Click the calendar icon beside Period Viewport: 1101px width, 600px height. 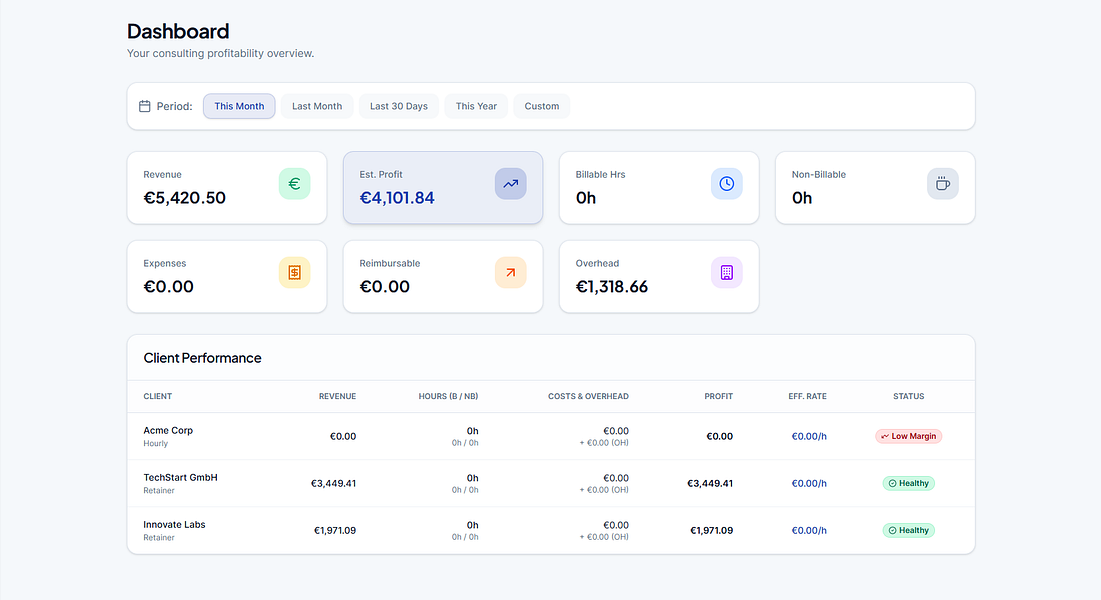coord(145,106)
